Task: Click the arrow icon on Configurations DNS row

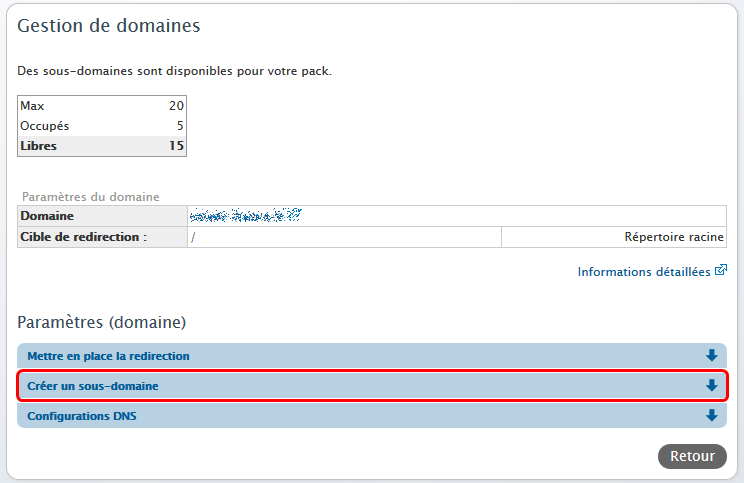Action: [711, 415]
